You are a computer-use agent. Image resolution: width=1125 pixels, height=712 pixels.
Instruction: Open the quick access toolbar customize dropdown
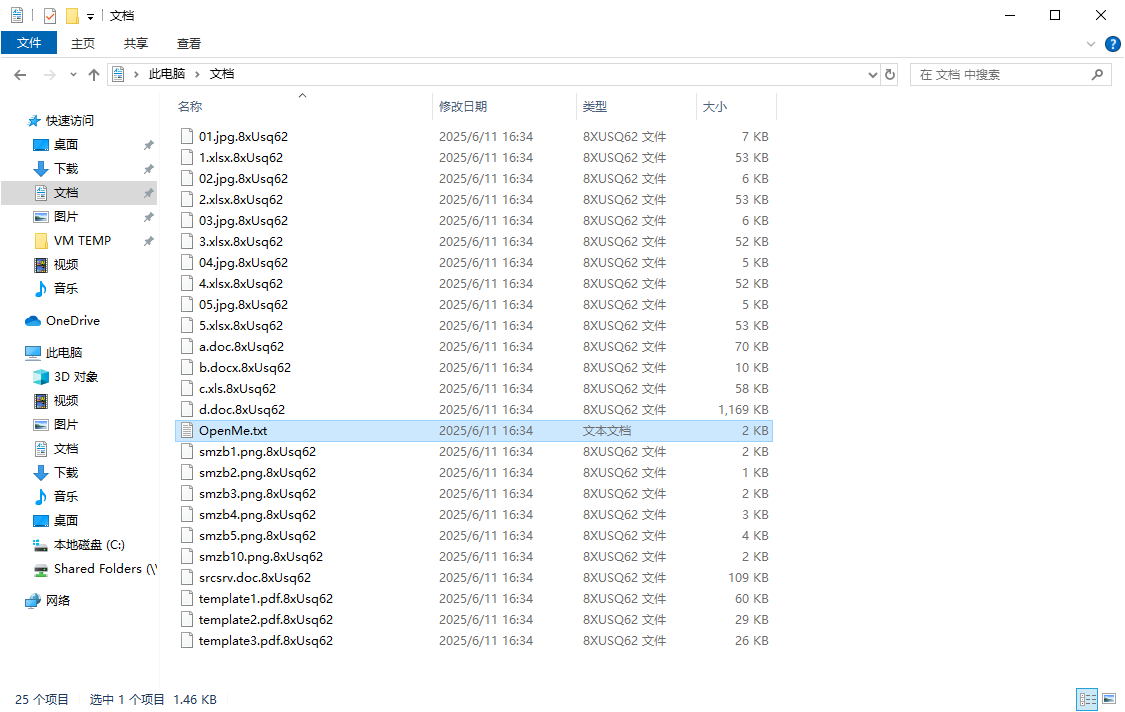point(90,16)
